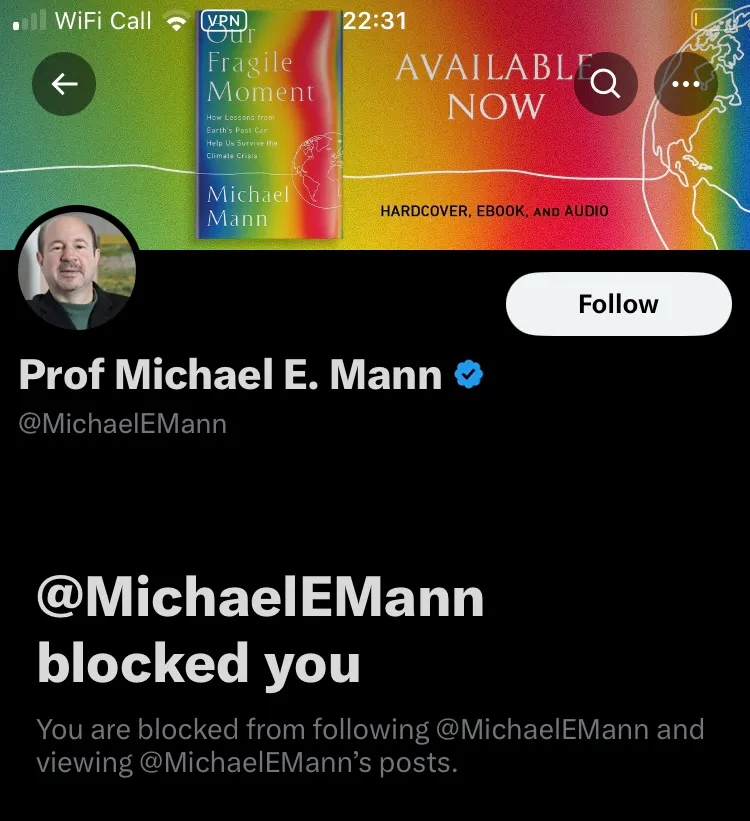The width and height of the screenshot is (750, 821).
Task: Tap the @MichaelEMann handle under the name
Action: click(x=123, y=424)
